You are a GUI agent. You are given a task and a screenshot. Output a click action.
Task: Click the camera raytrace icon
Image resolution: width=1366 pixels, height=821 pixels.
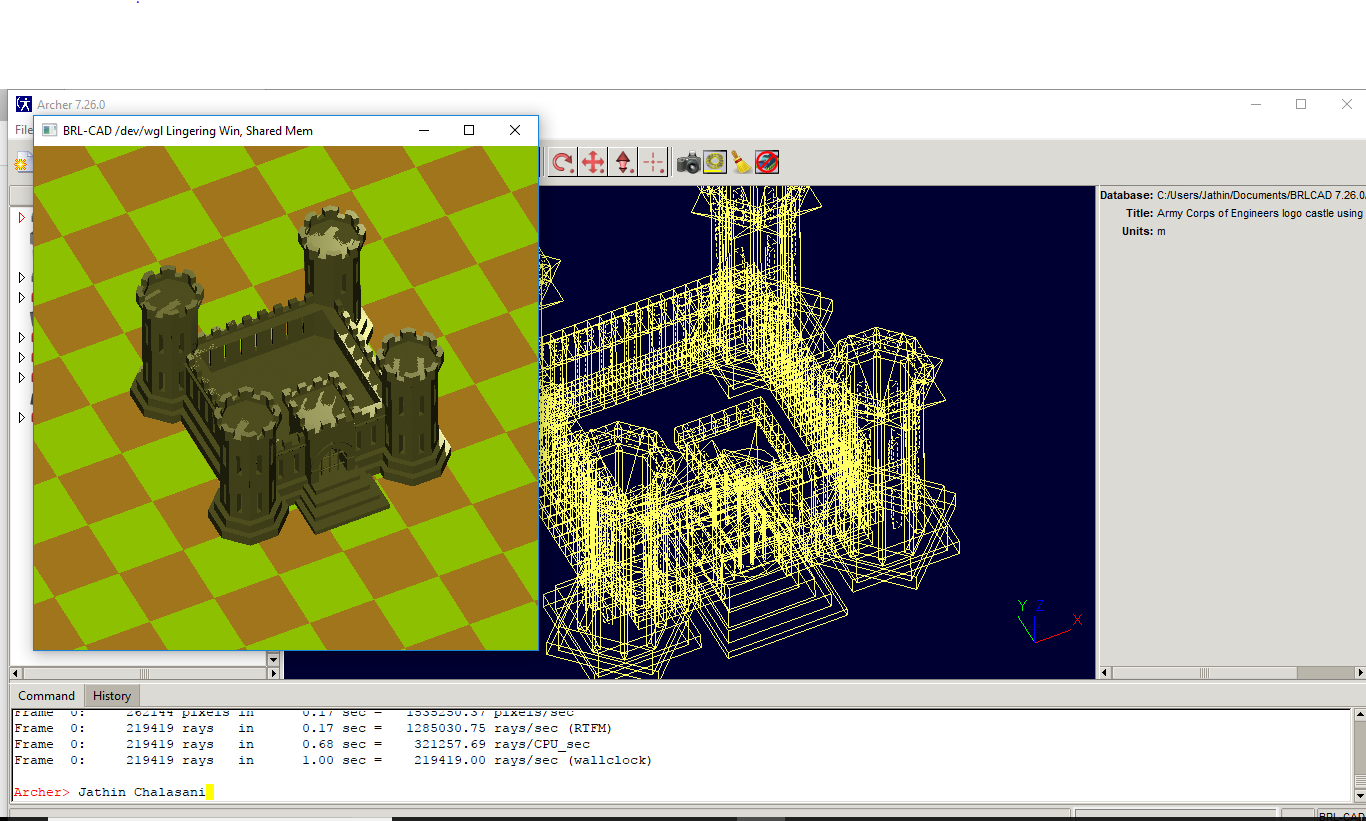[x=688, y=162]
